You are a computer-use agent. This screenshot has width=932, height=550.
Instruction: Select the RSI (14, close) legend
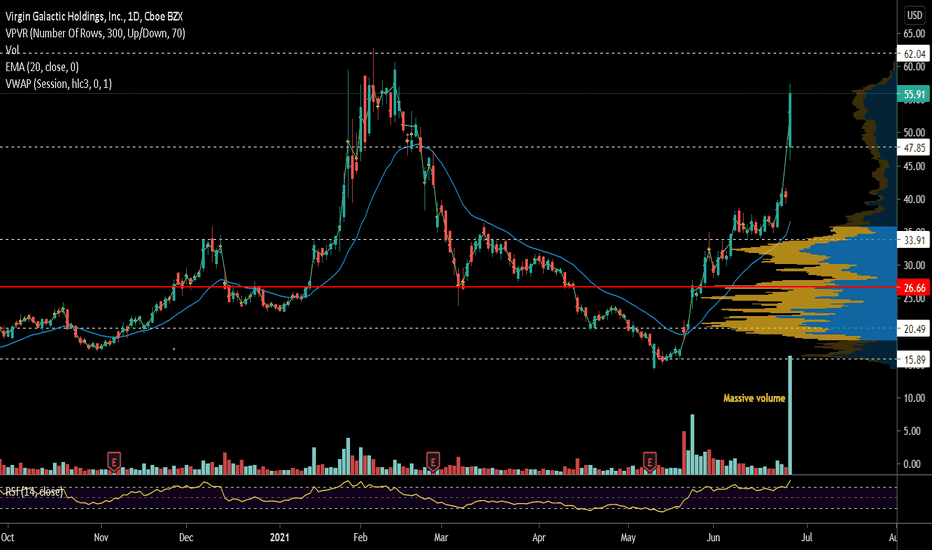pos(34,492)
